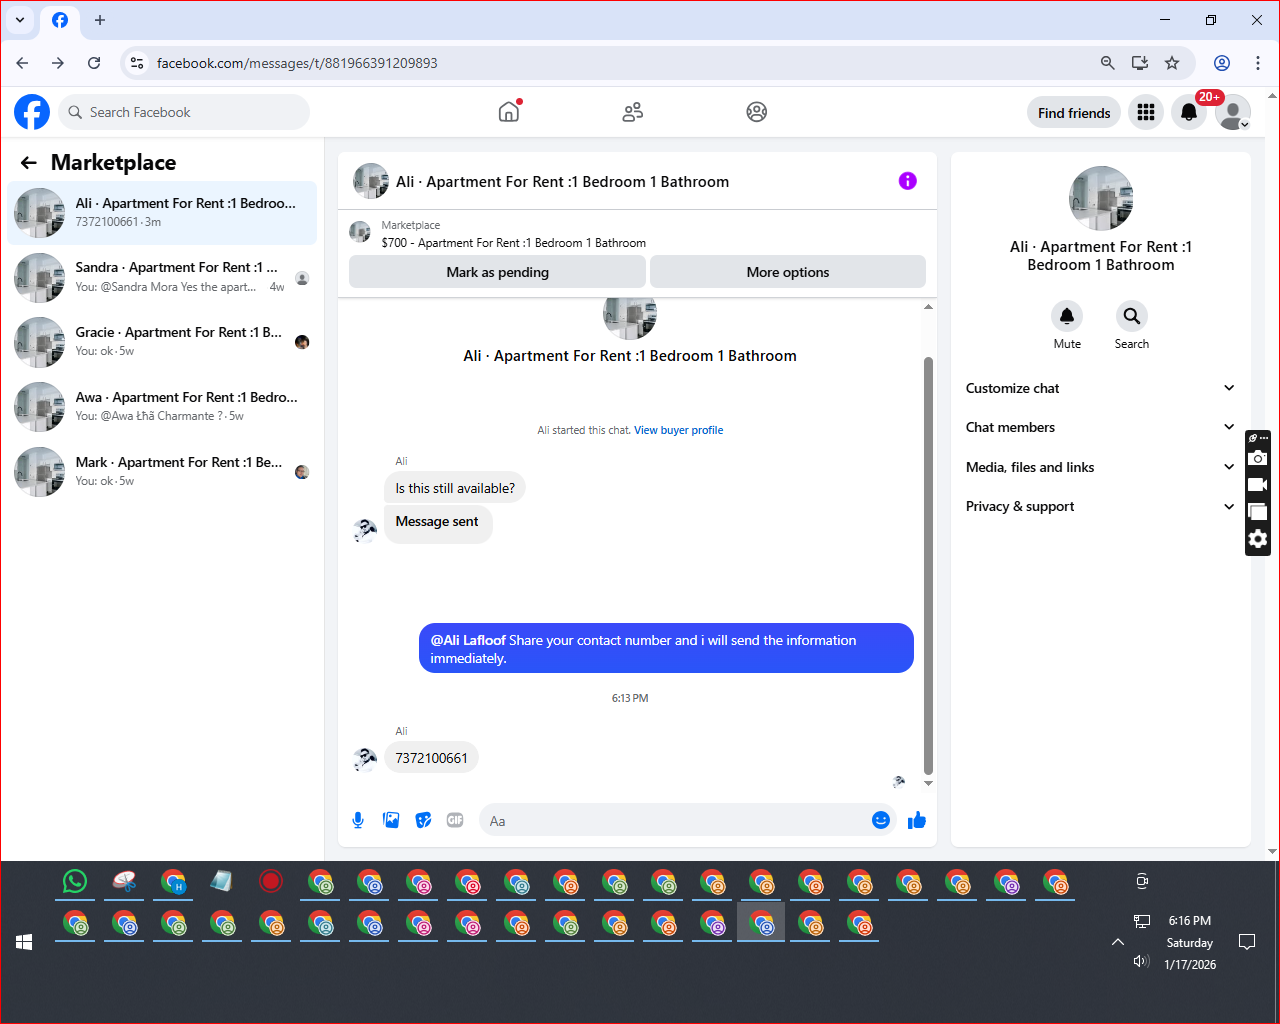Open the video recorder icon on the side overlay toolbar
The width and height of the screenshot is (1280, 1024).
click(1258, 485)
